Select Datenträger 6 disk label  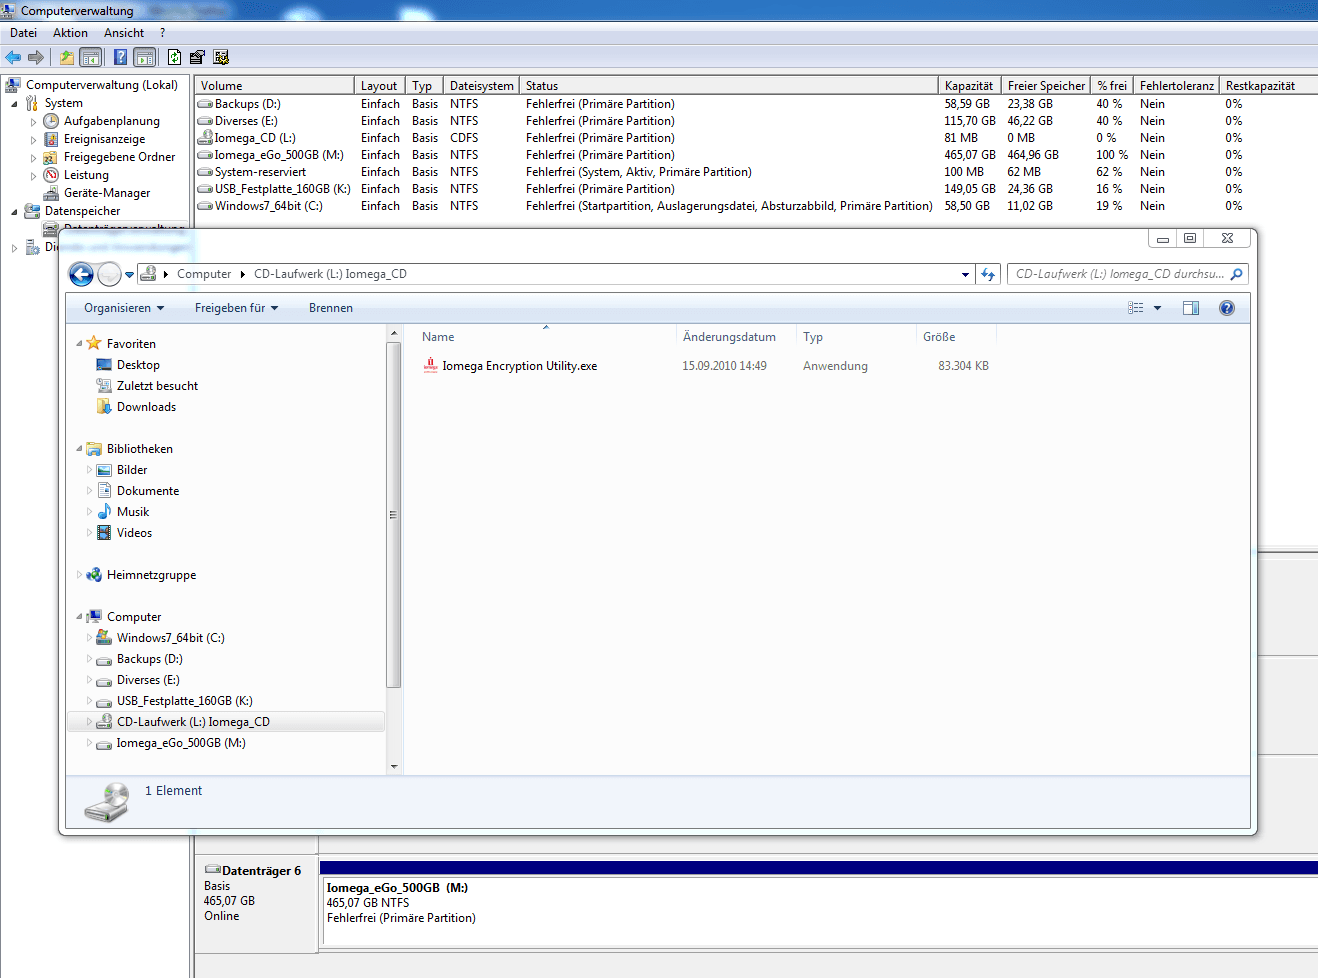pyautogui.click(x=261, y=871)
